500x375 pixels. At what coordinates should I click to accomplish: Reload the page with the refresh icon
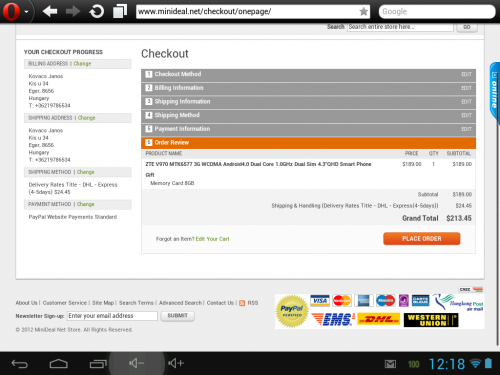coord(96,12)
